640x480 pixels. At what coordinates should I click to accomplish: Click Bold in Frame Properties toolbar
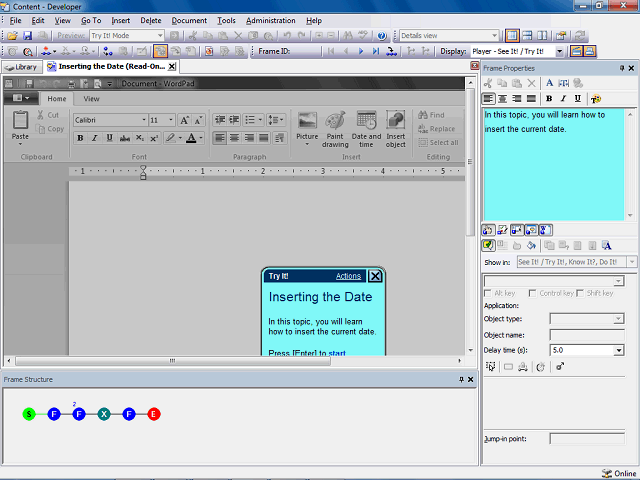549,99
